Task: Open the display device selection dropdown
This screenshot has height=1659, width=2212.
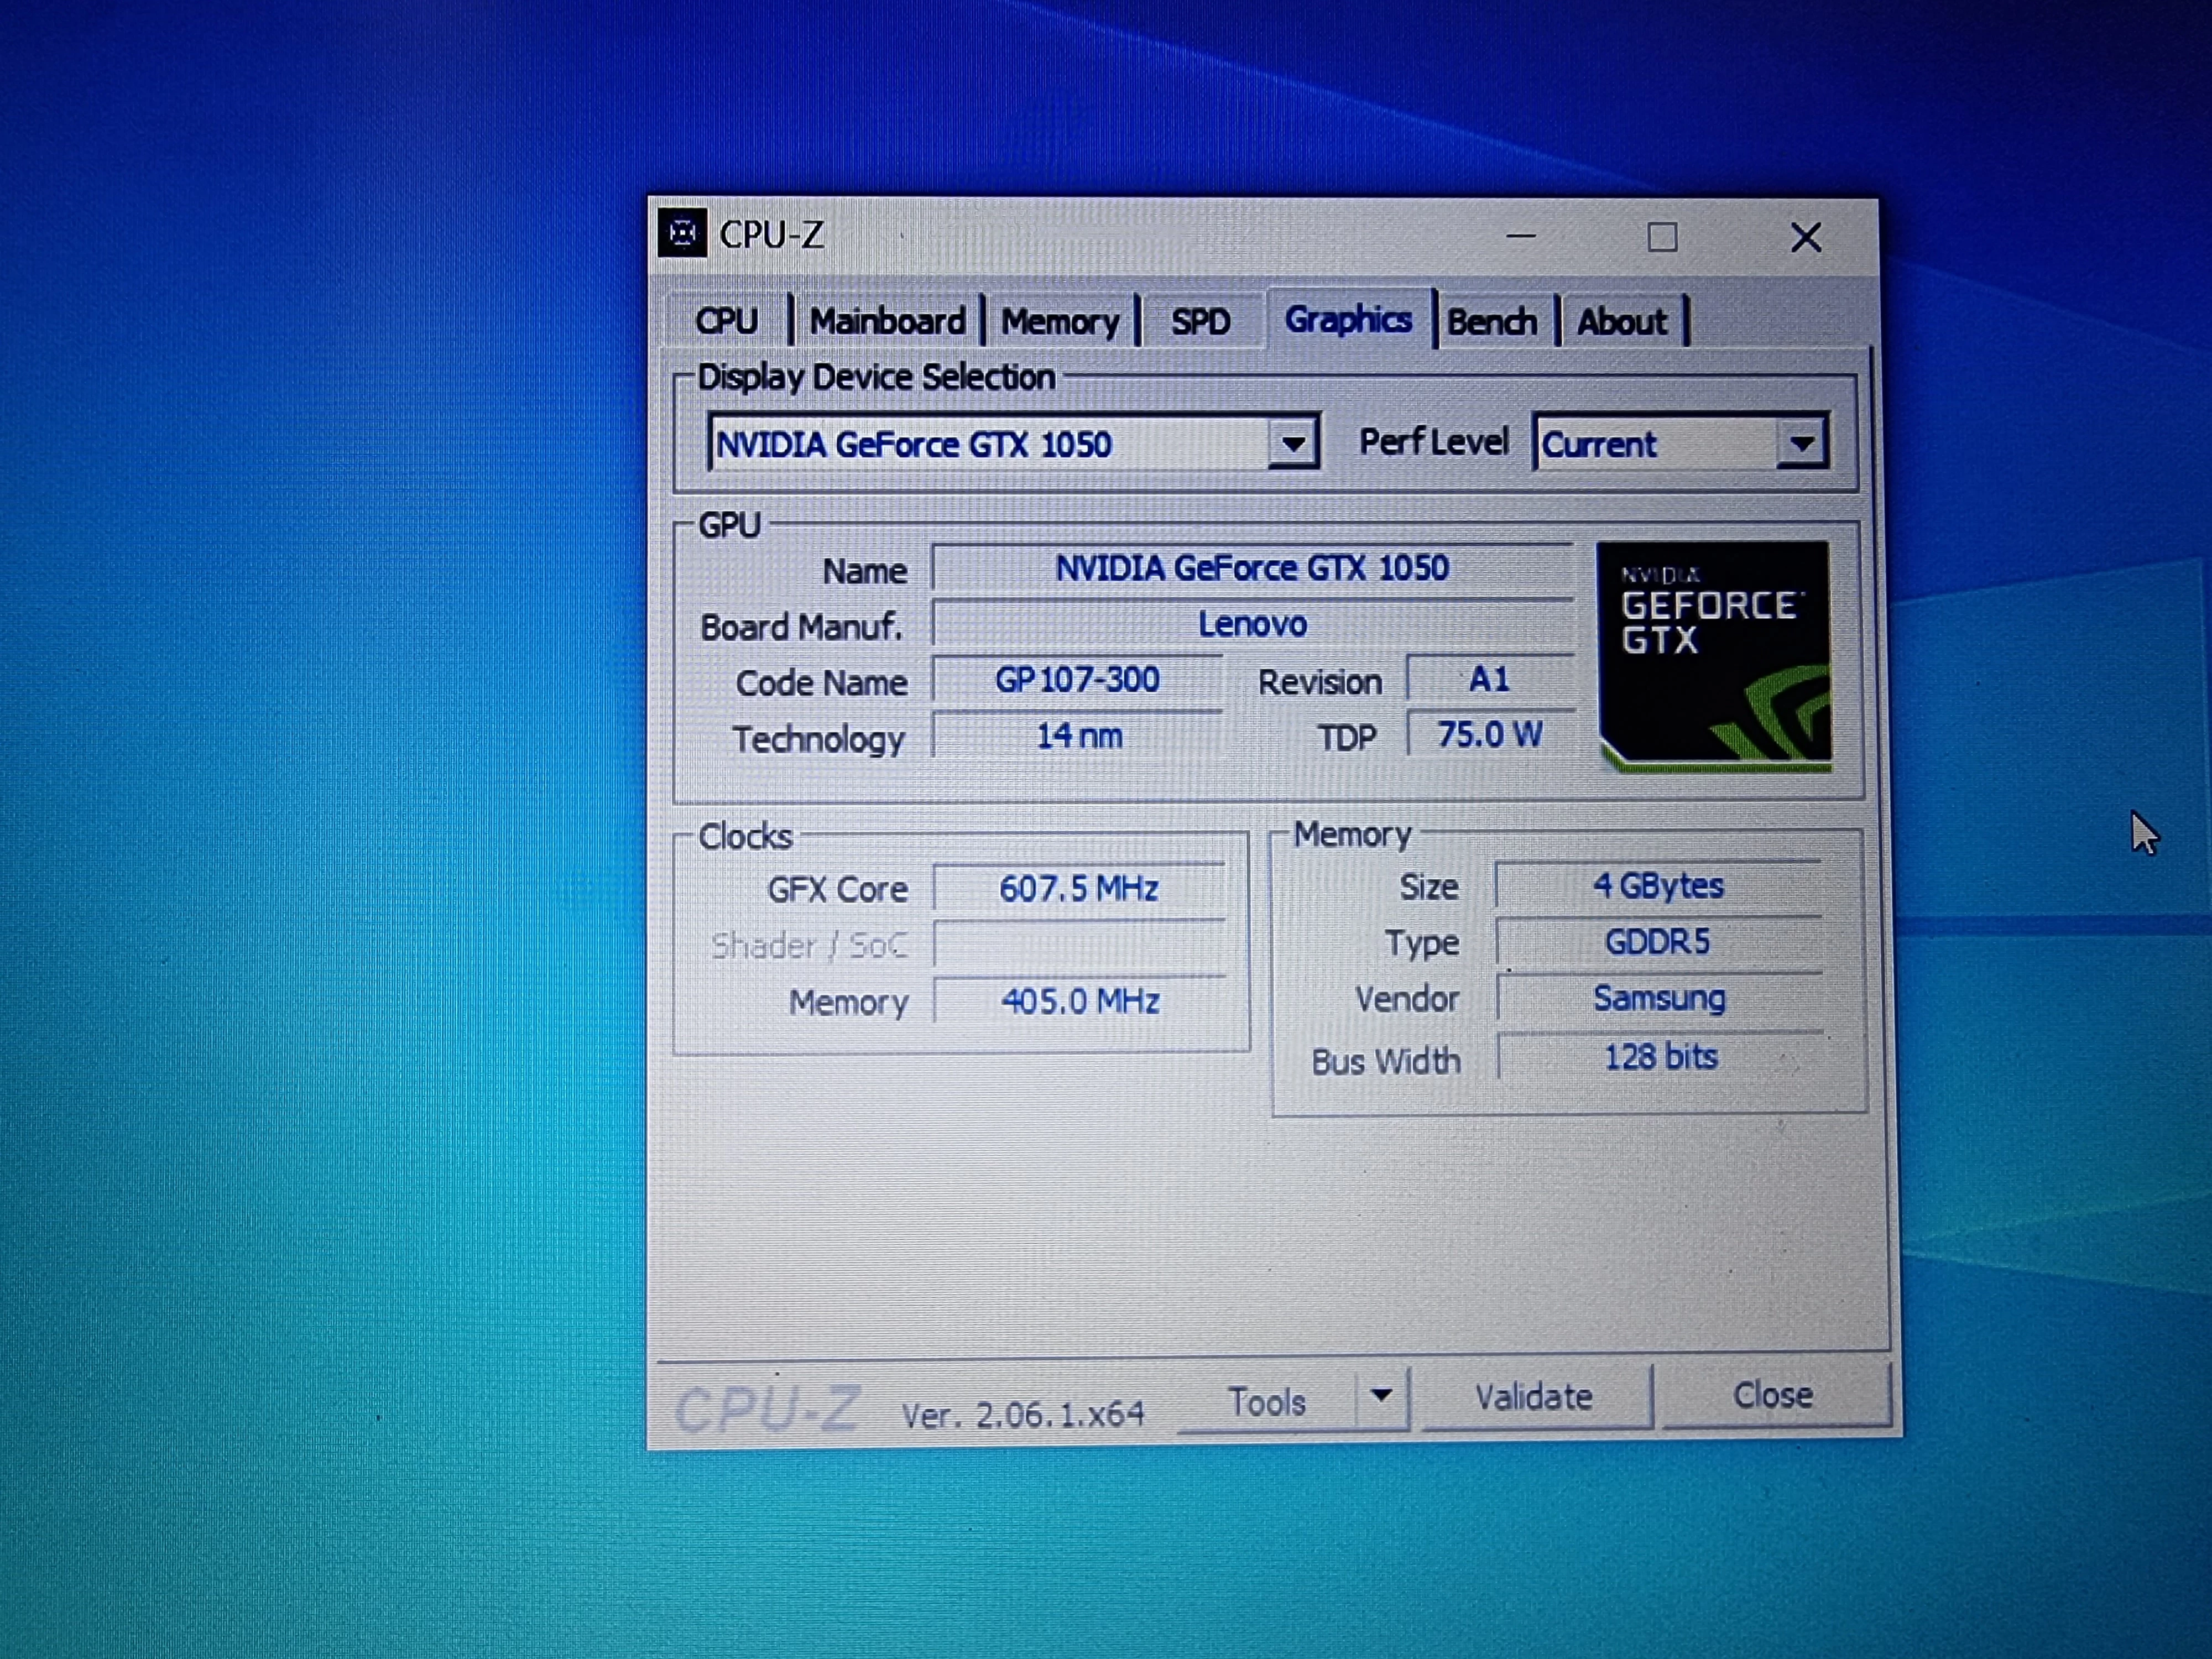Action: tap(1295, 443)
